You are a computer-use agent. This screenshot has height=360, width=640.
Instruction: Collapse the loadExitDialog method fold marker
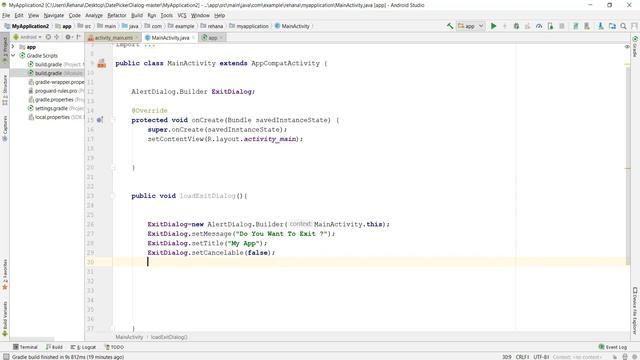coord(113,196)
